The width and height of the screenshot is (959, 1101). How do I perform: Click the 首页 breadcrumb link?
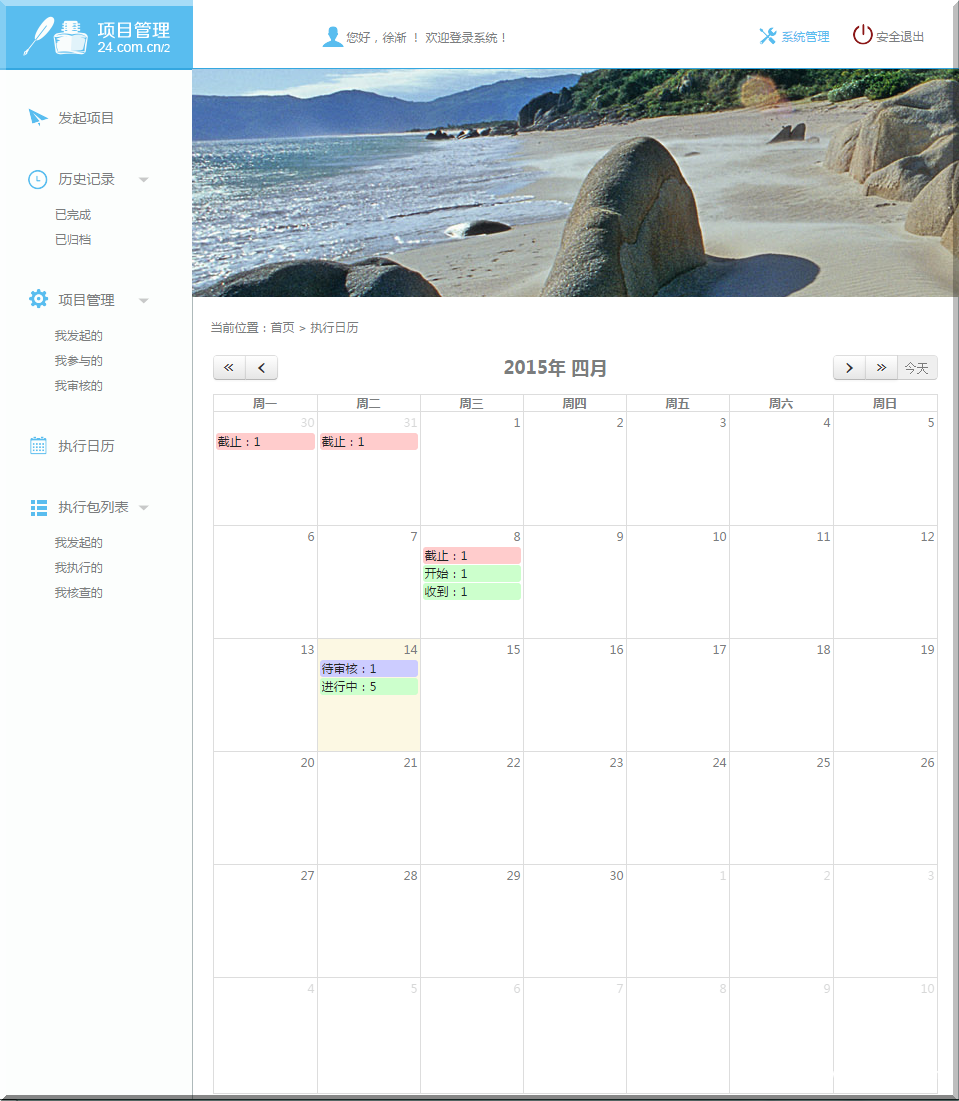tap(282, 328)
